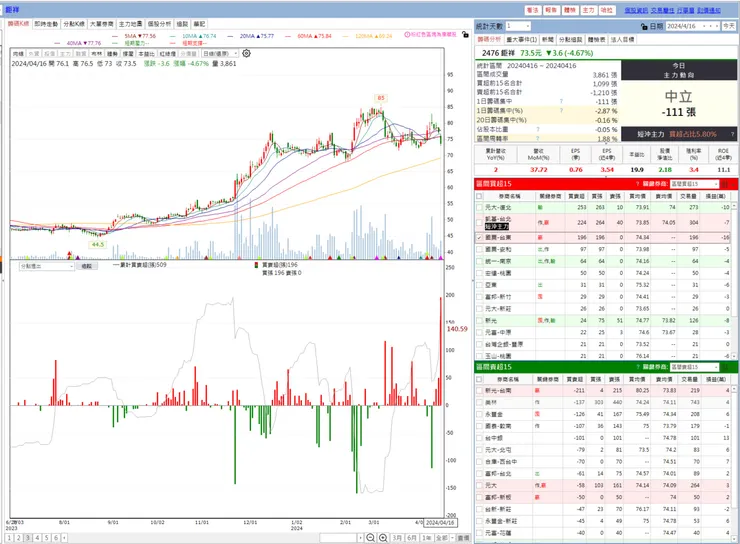This screenshot has width=740, height=544.
Task: Set chart range with 3月 button
Action: pyautogui.click(x=397, y=538)
